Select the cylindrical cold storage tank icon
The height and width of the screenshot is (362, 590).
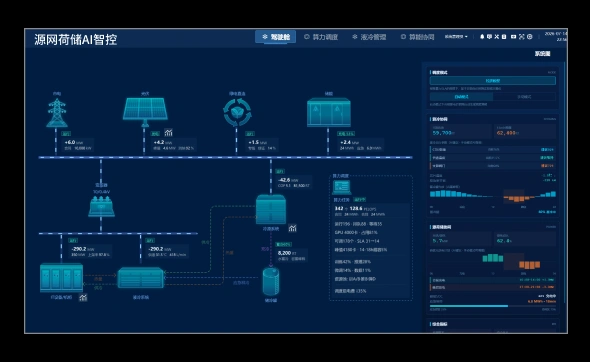(x=271, y=281)
